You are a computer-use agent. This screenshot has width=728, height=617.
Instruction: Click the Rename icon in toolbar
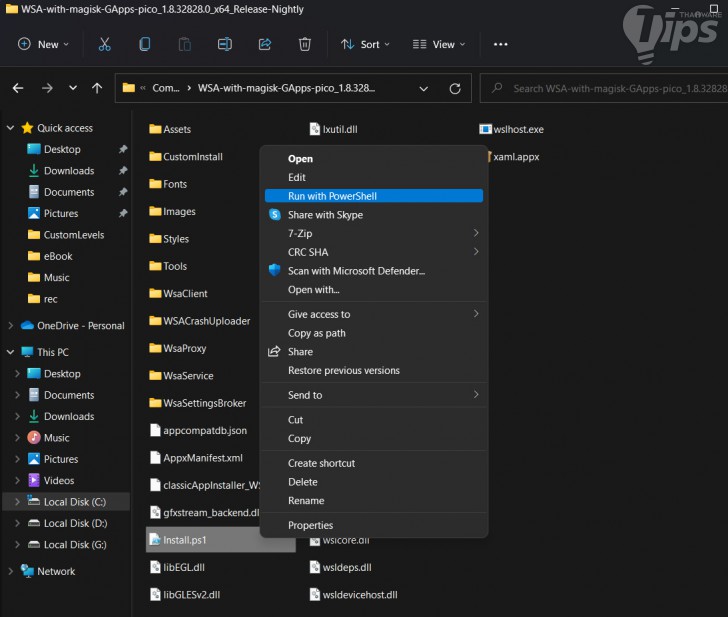pyautogui.click(x=225, y=44)
